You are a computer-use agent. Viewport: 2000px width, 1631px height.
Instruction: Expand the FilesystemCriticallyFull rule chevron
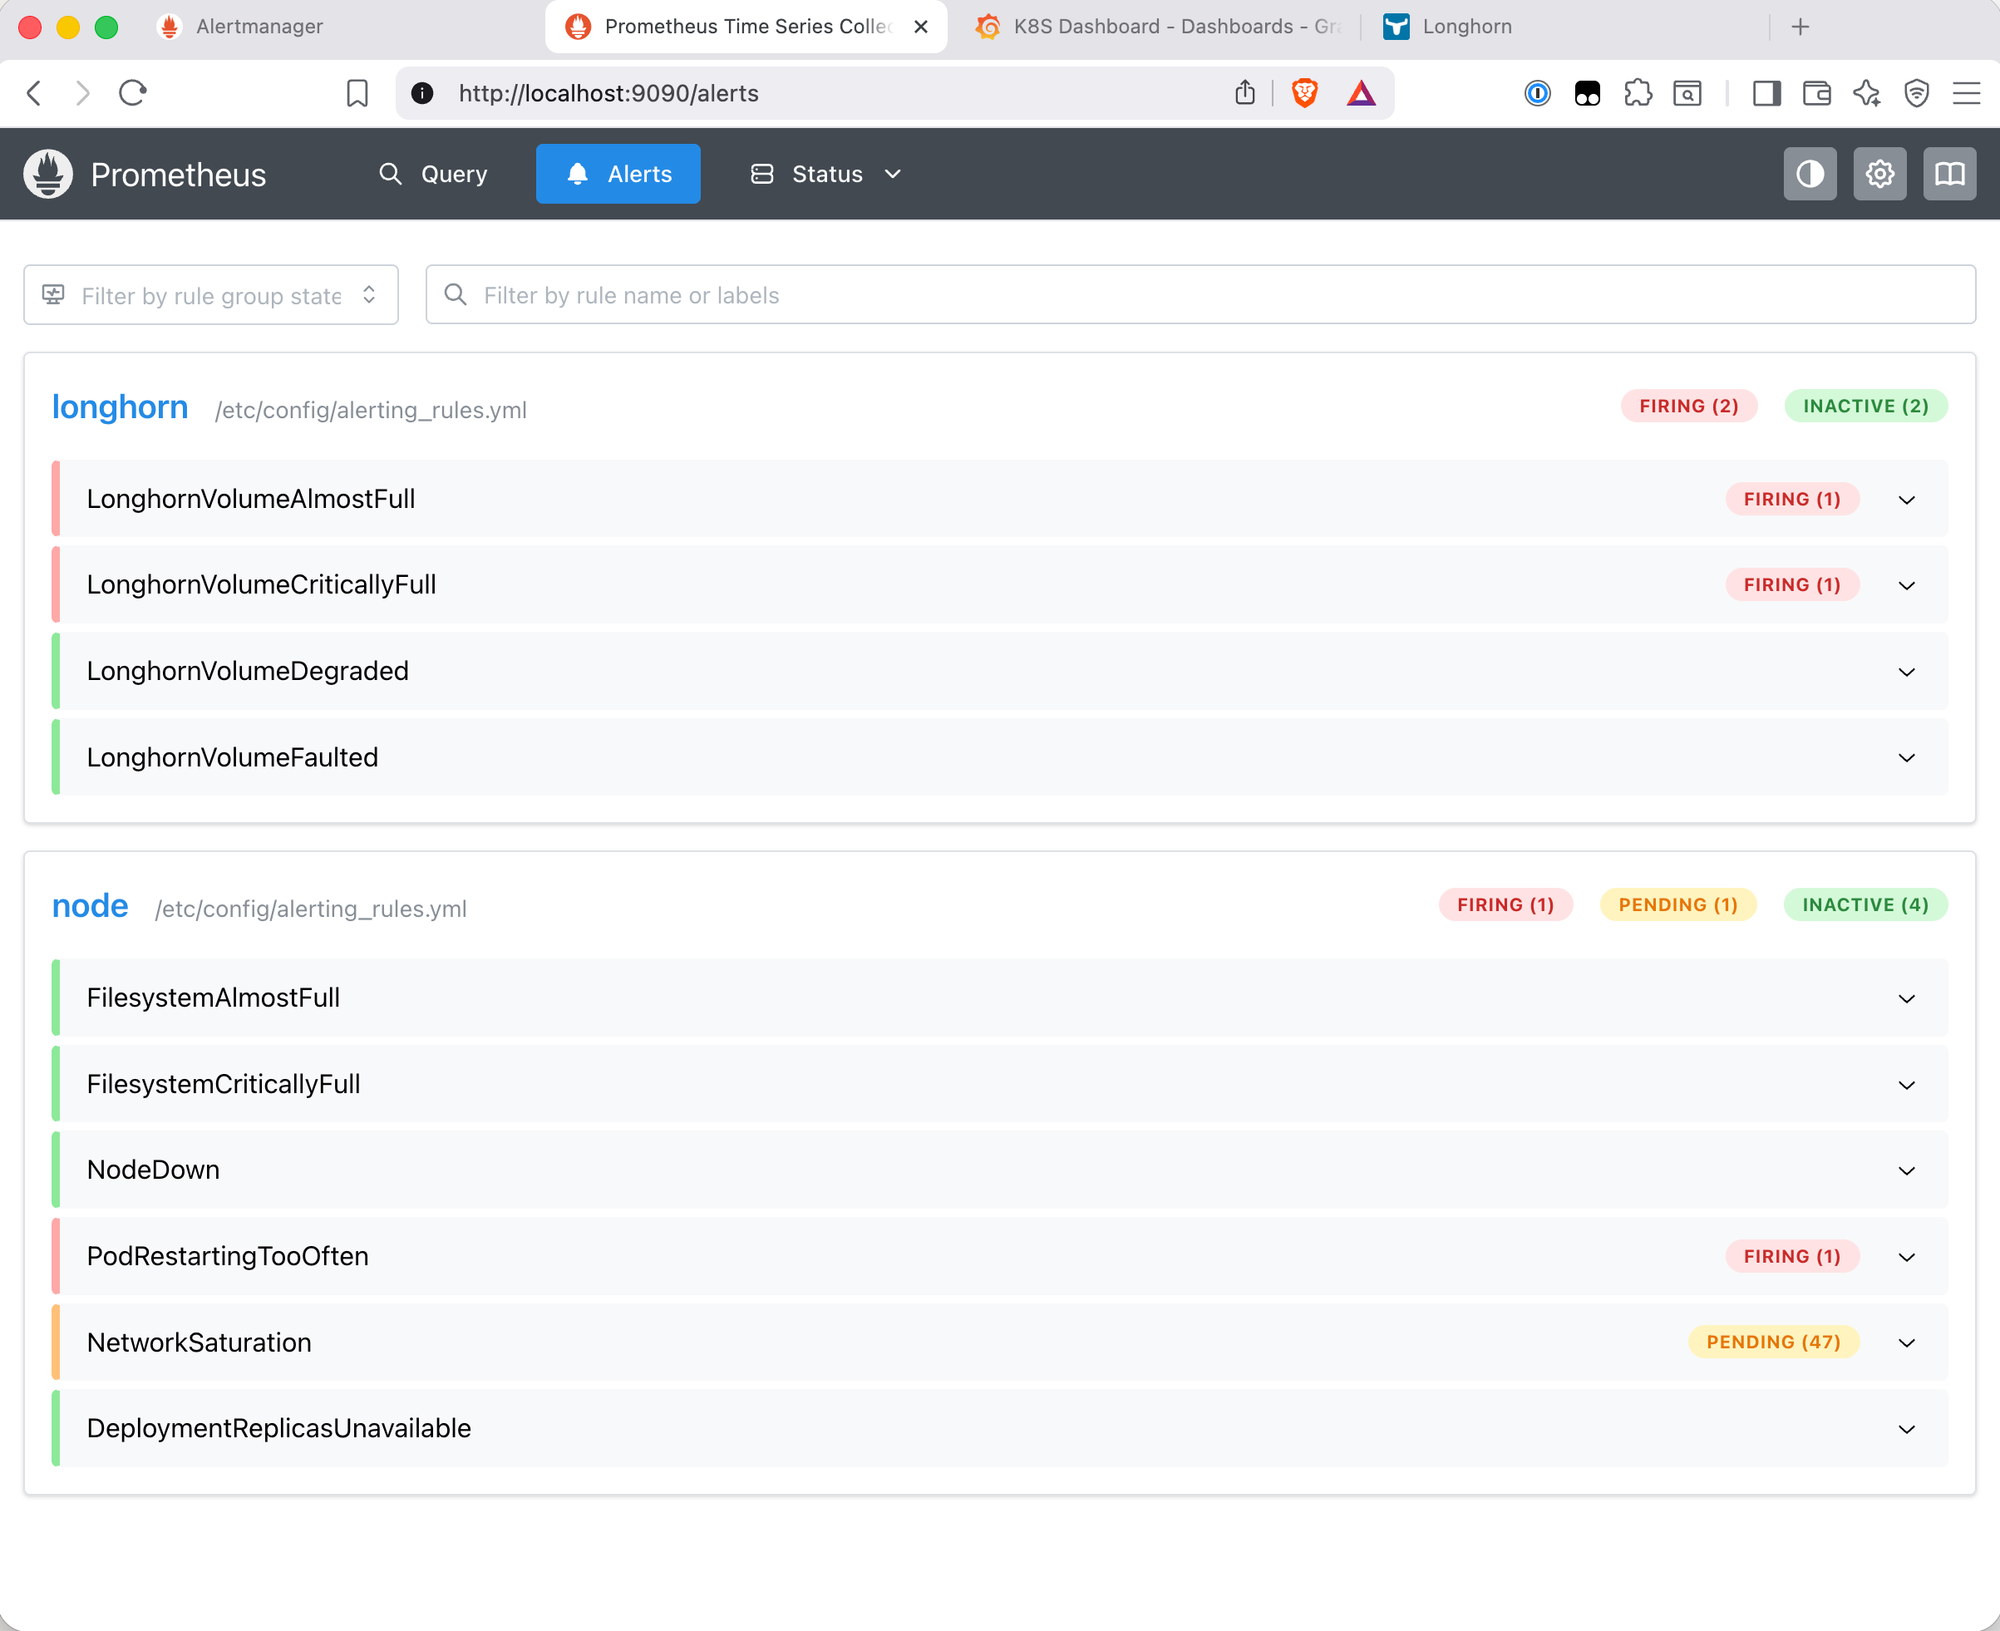[1907, 1084]
